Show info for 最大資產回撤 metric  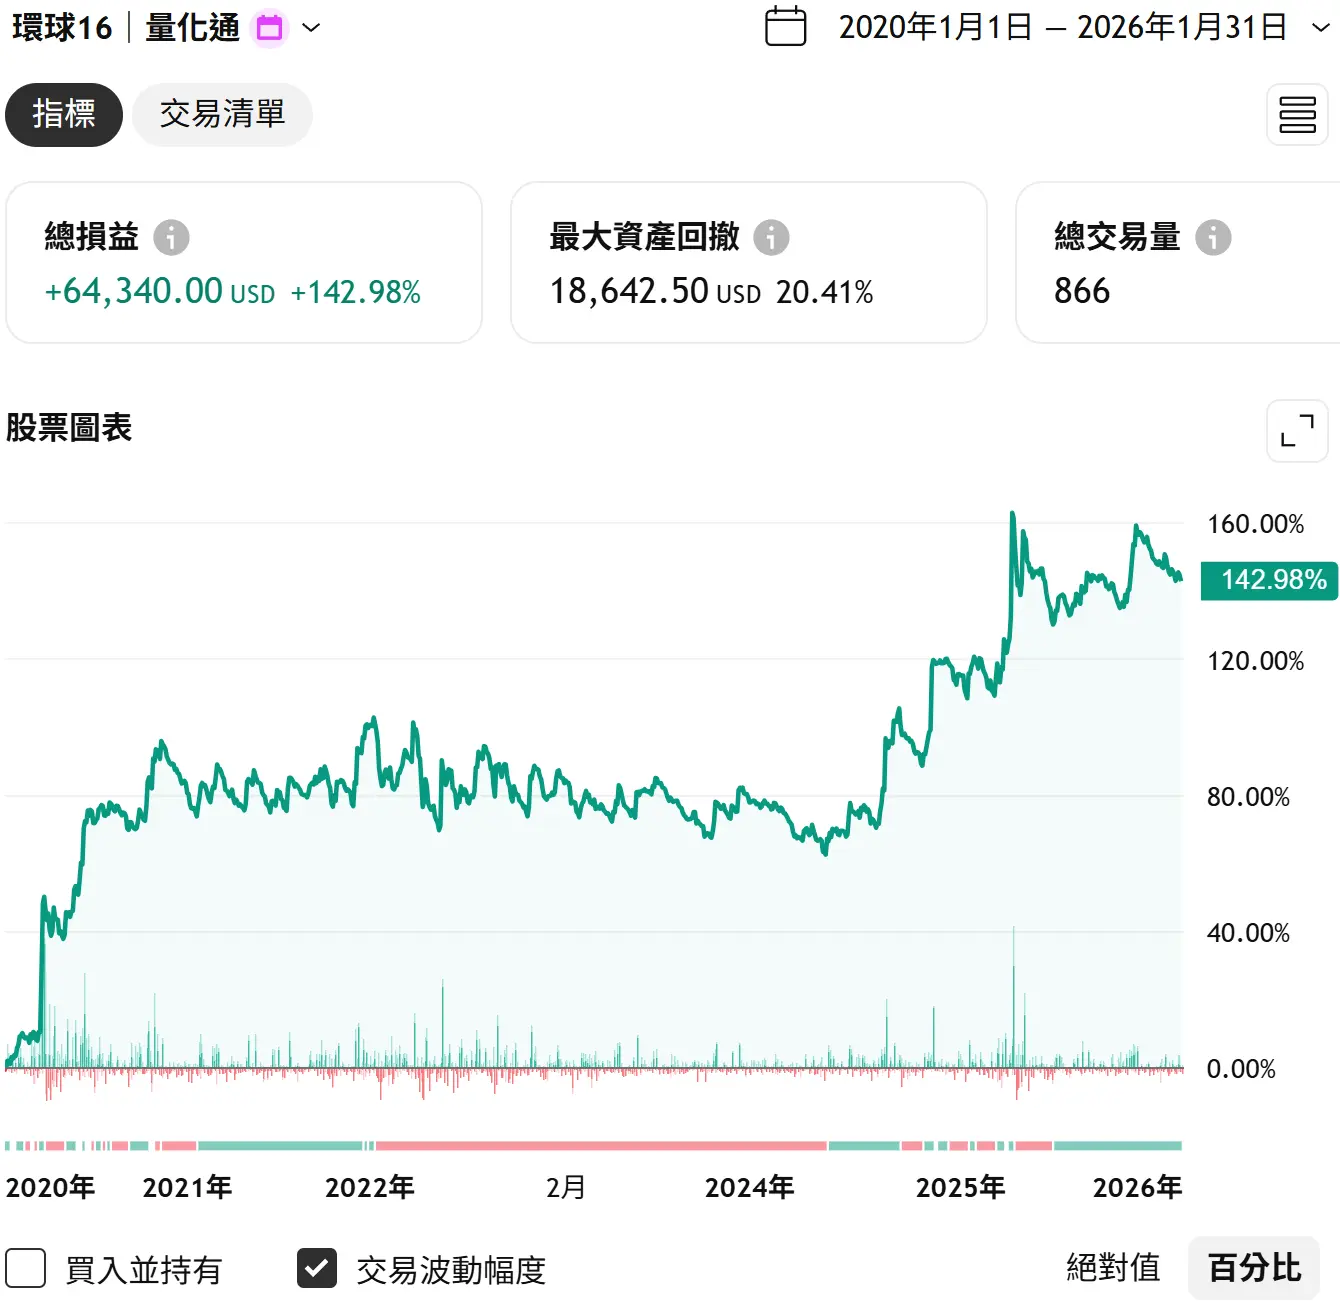point(771,238)
